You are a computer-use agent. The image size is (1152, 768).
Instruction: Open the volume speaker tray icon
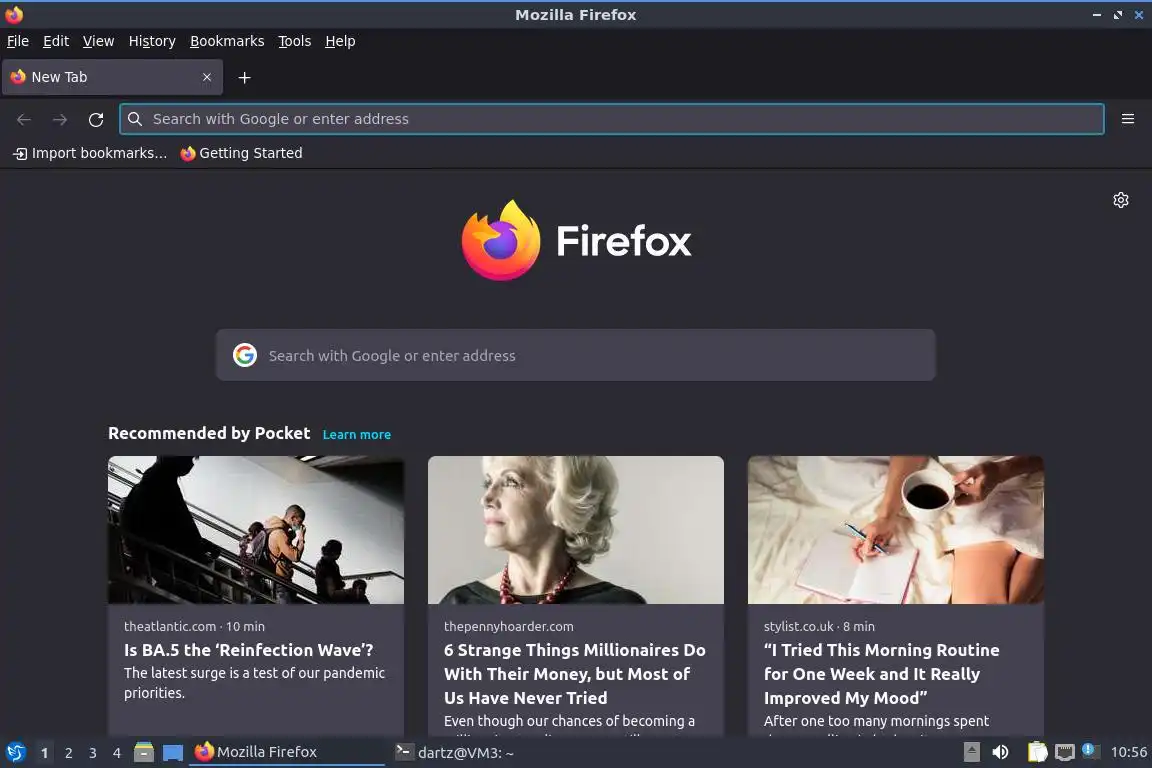coord(1000,752)
